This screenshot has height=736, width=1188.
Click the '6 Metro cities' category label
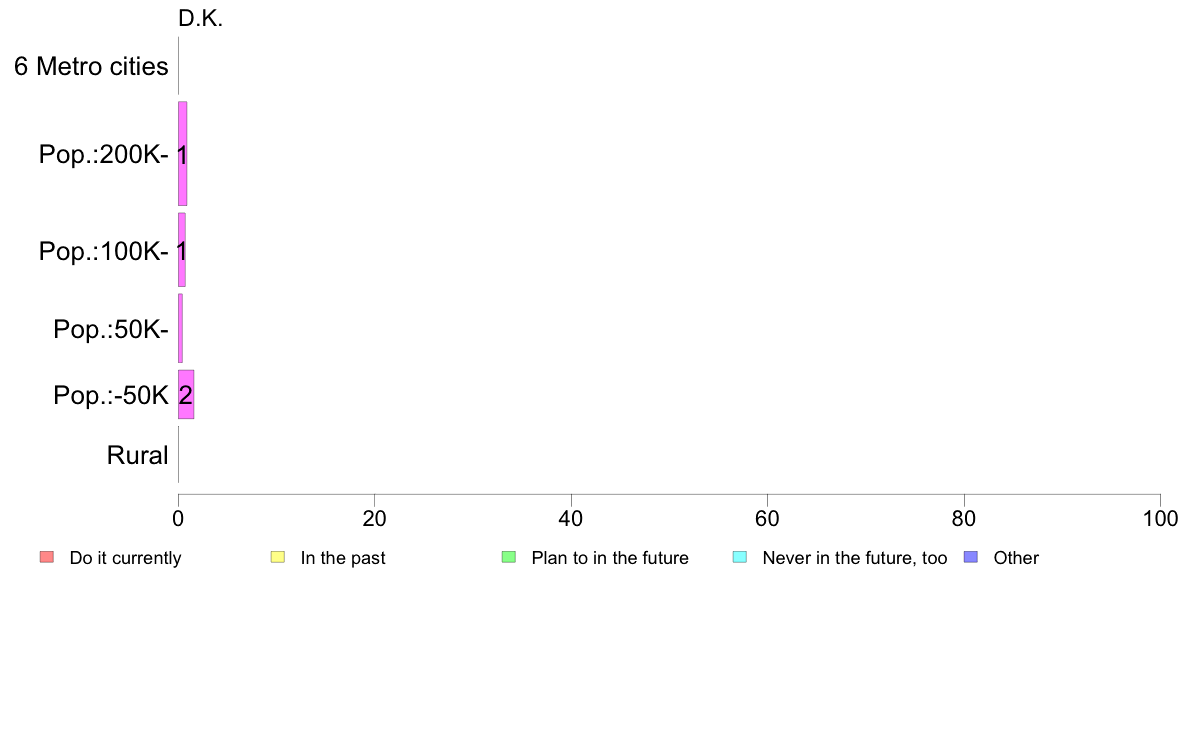(x=91, y=67)
